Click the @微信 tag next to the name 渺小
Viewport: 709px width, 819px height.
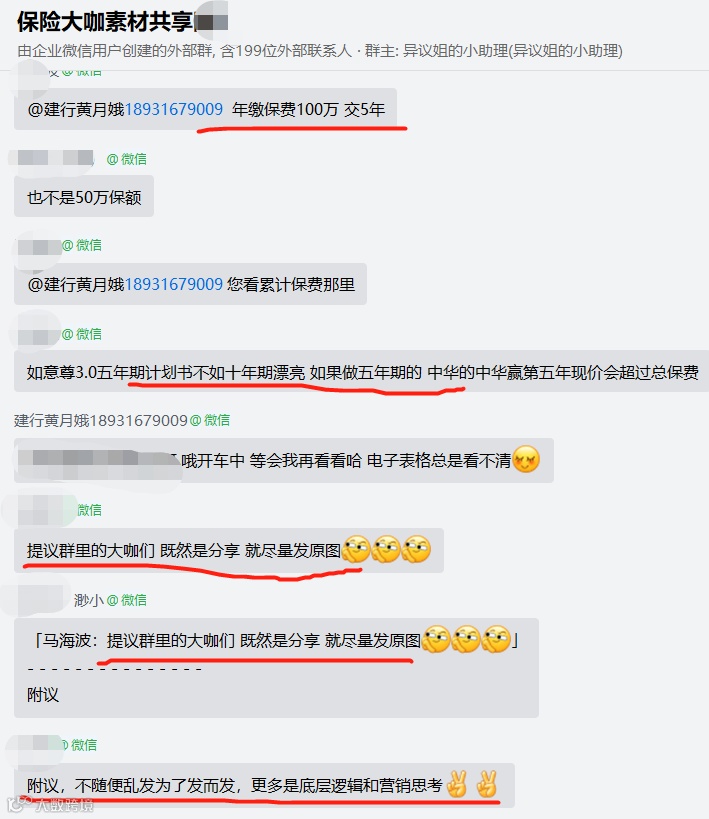tap(126, 600)
